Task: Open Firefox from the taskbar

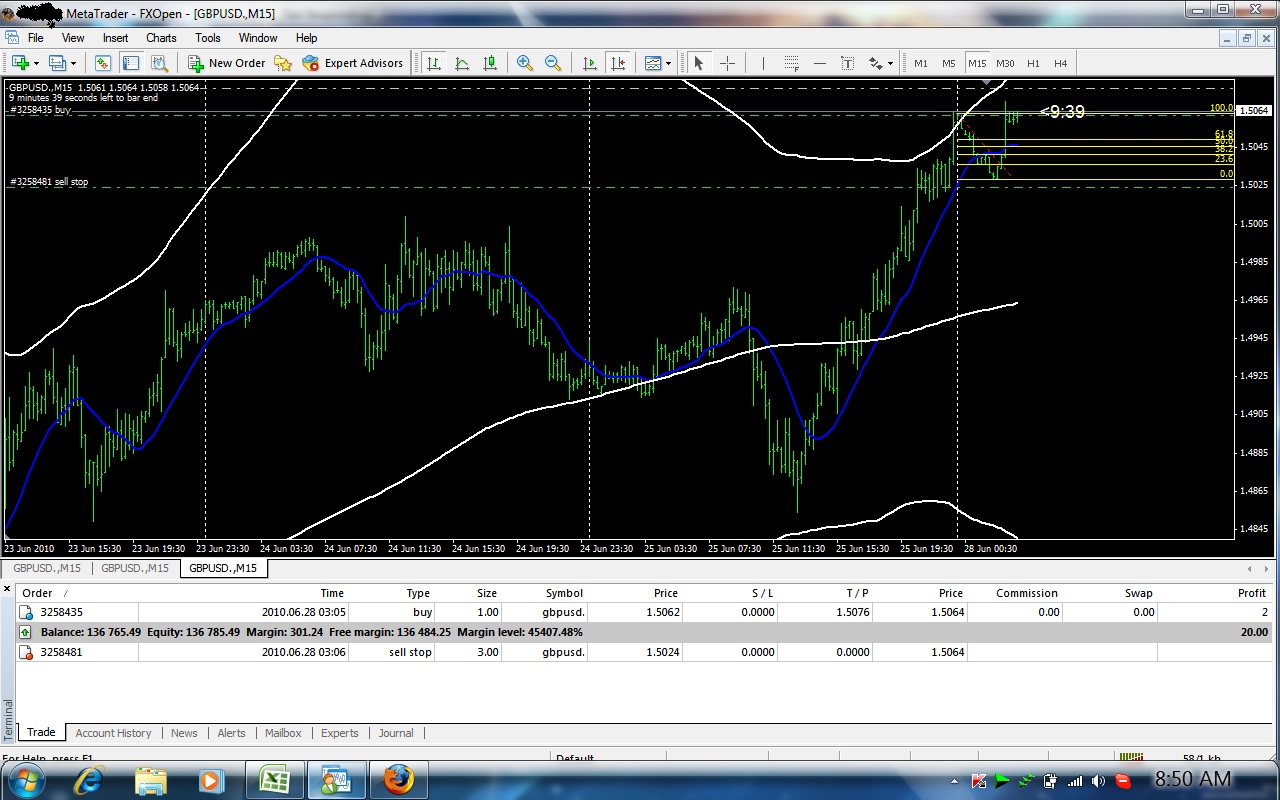Action: [398, 779]
